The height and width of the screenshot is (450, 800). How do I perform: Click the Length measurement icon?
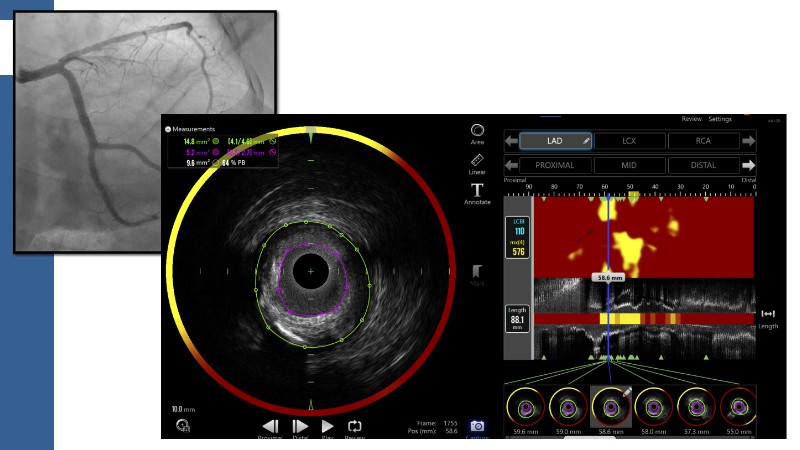coord(768,315)
